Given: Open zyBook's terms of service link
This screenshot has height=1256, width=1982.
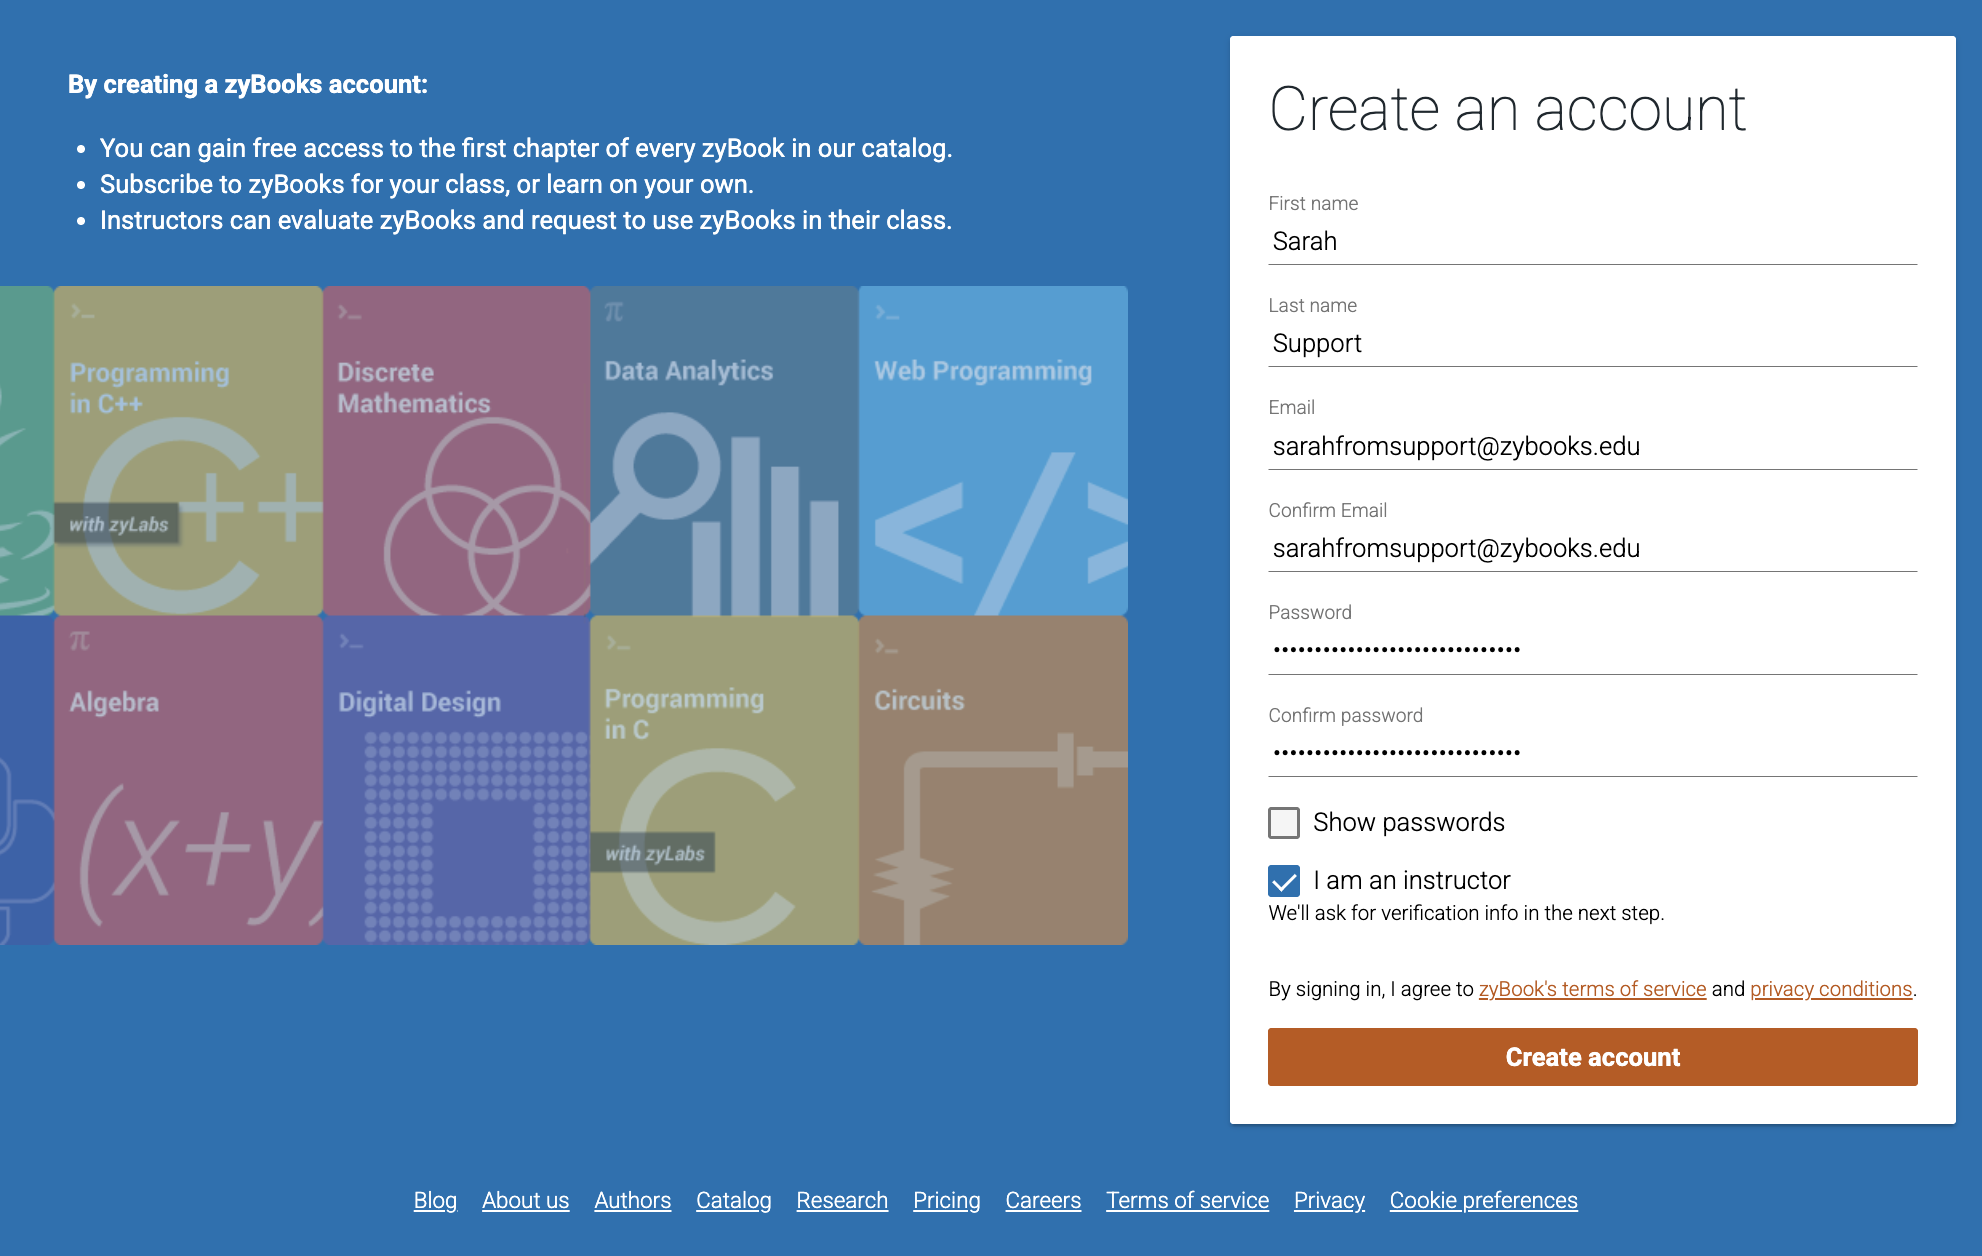Looking at the screenshot, I should [1592, 989].
